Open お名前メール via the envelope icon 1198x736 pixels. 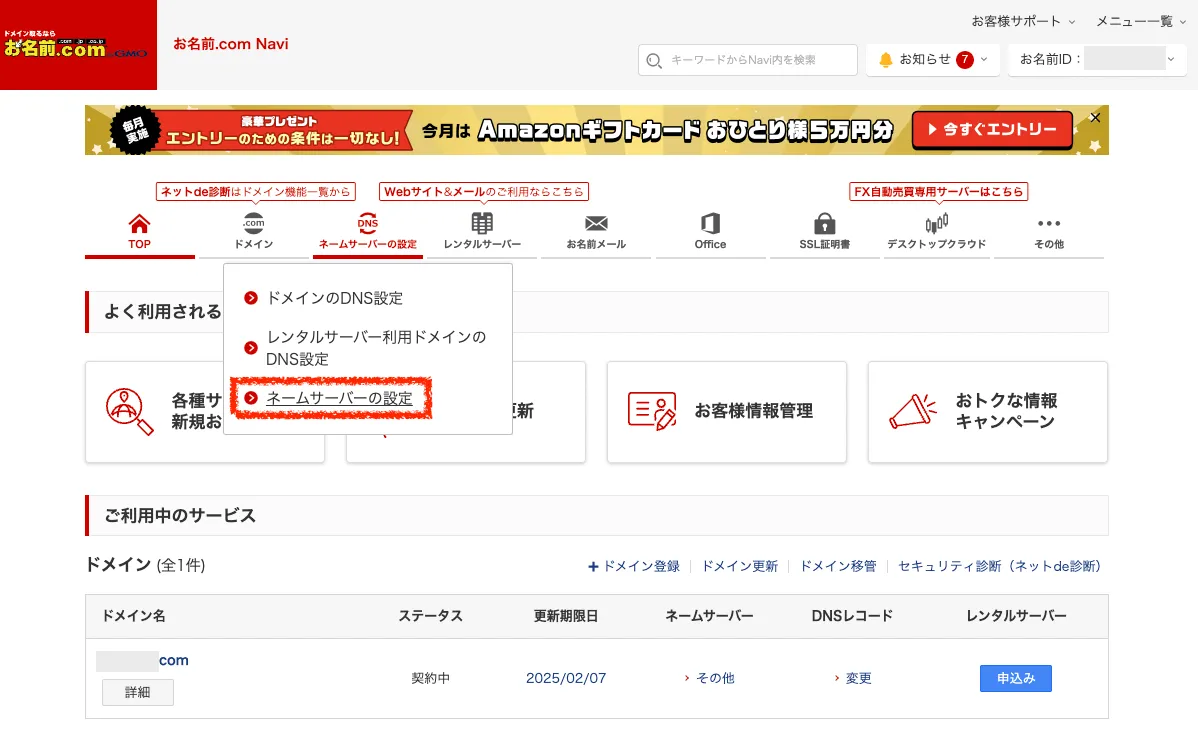tap(595, 224)
